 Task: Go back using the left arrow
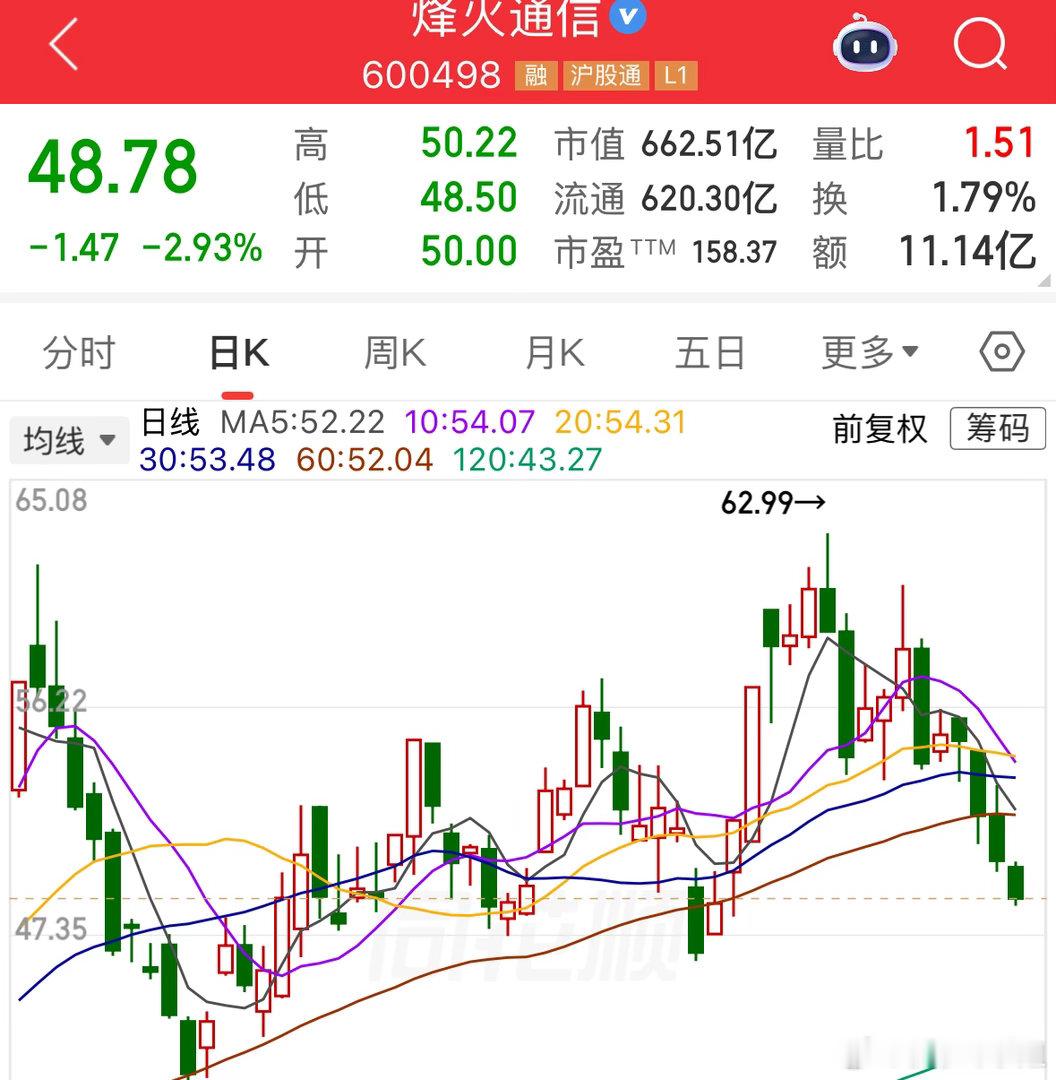(x=63, y=45)
